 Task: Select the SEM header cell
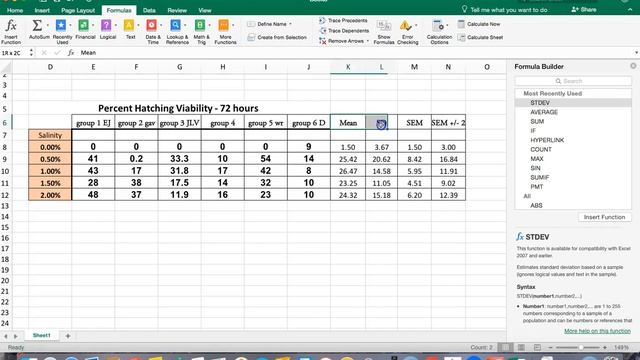[x=414, y=122]
